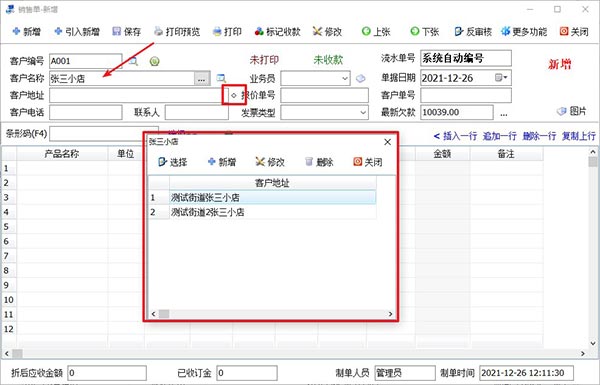Screen dimensions: 600x385
Task: Click the green round icon next to 客户编号
Action: pos(155,61)
